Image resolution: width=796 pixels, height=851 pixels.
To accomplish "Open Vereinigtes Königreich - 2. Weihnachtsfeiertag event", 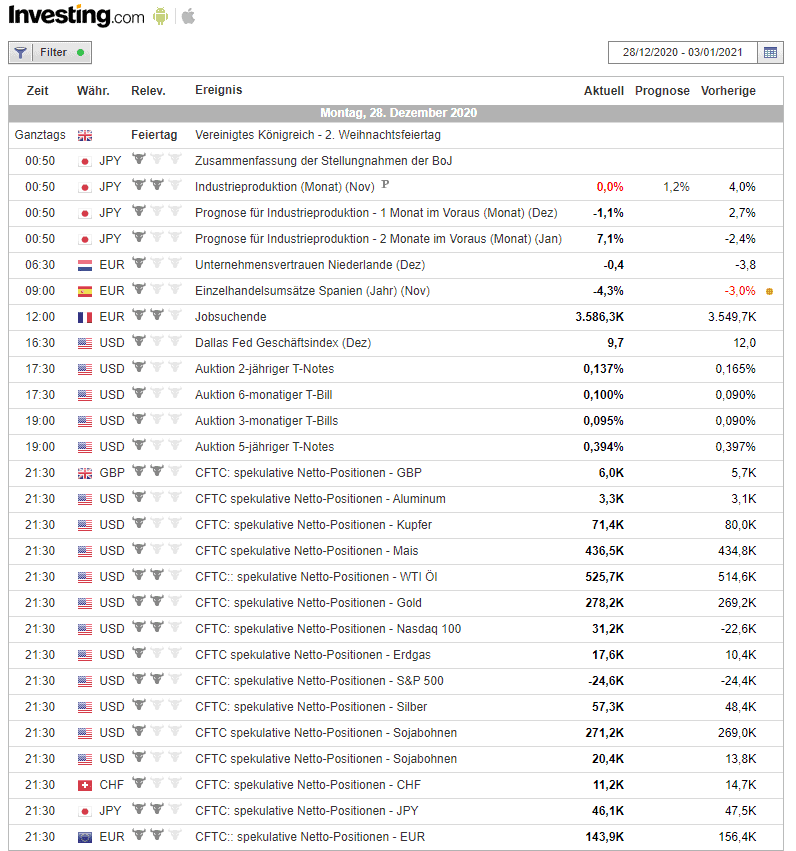I will click(318, 135).
